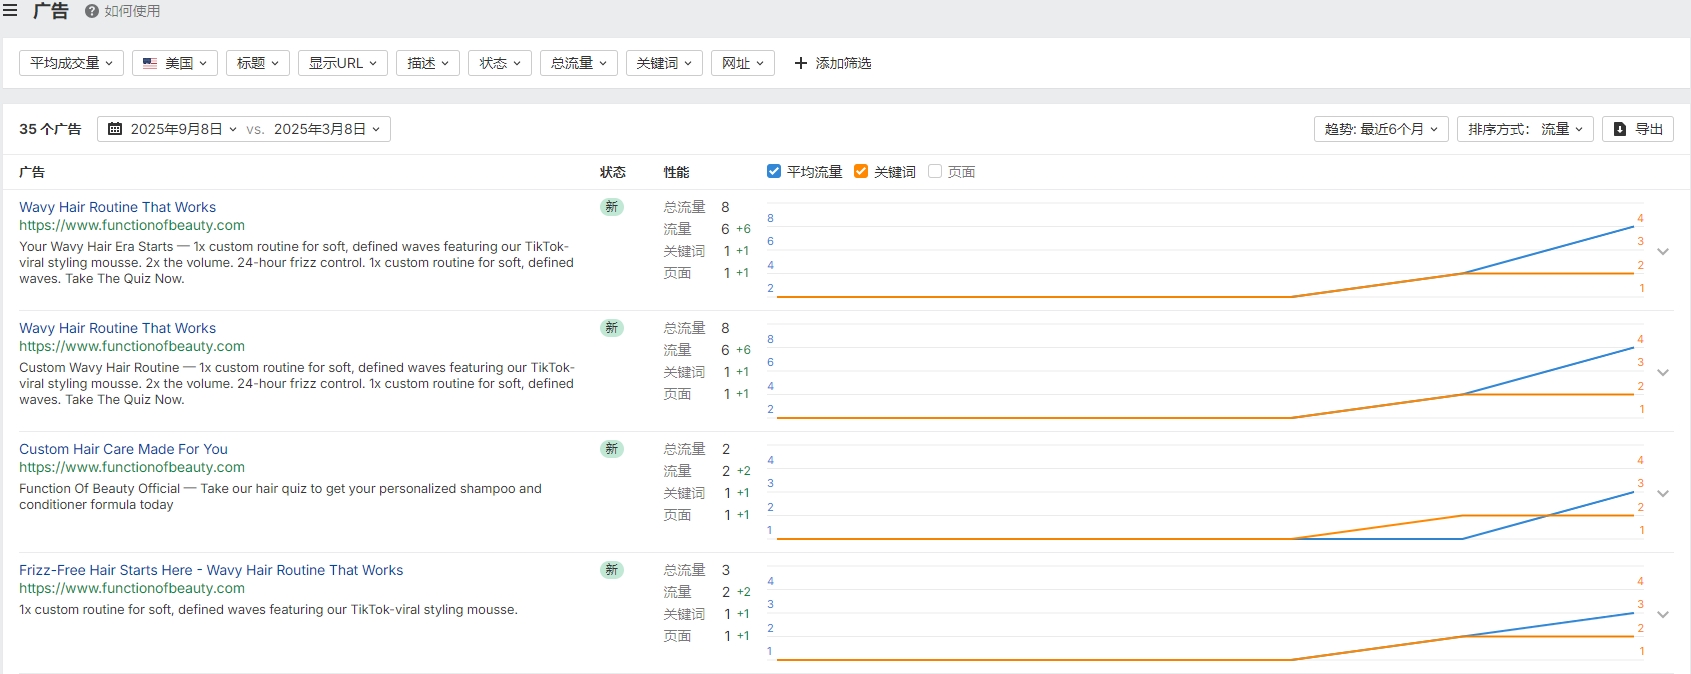Viewport: 1691px width, 674px height.
Task: Click the US flag icon in country filter
Action: click(x=150, y=63)
